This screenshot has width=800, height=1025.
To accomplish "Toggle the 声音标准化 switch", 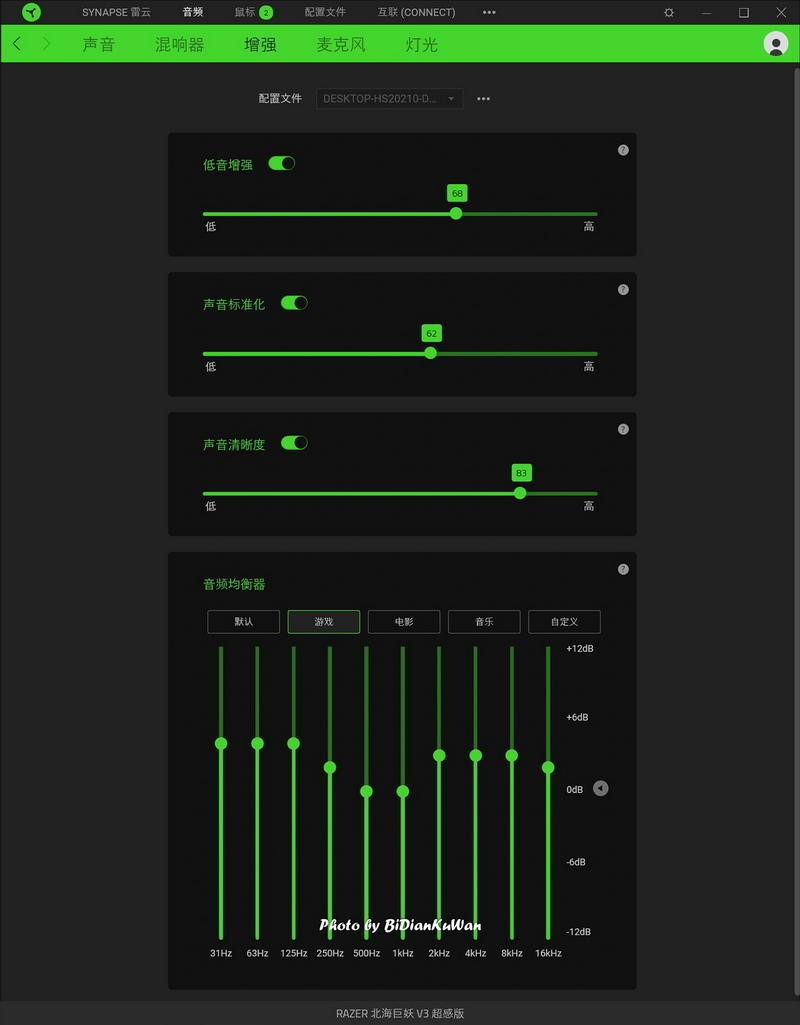I will tap(294, 303).
